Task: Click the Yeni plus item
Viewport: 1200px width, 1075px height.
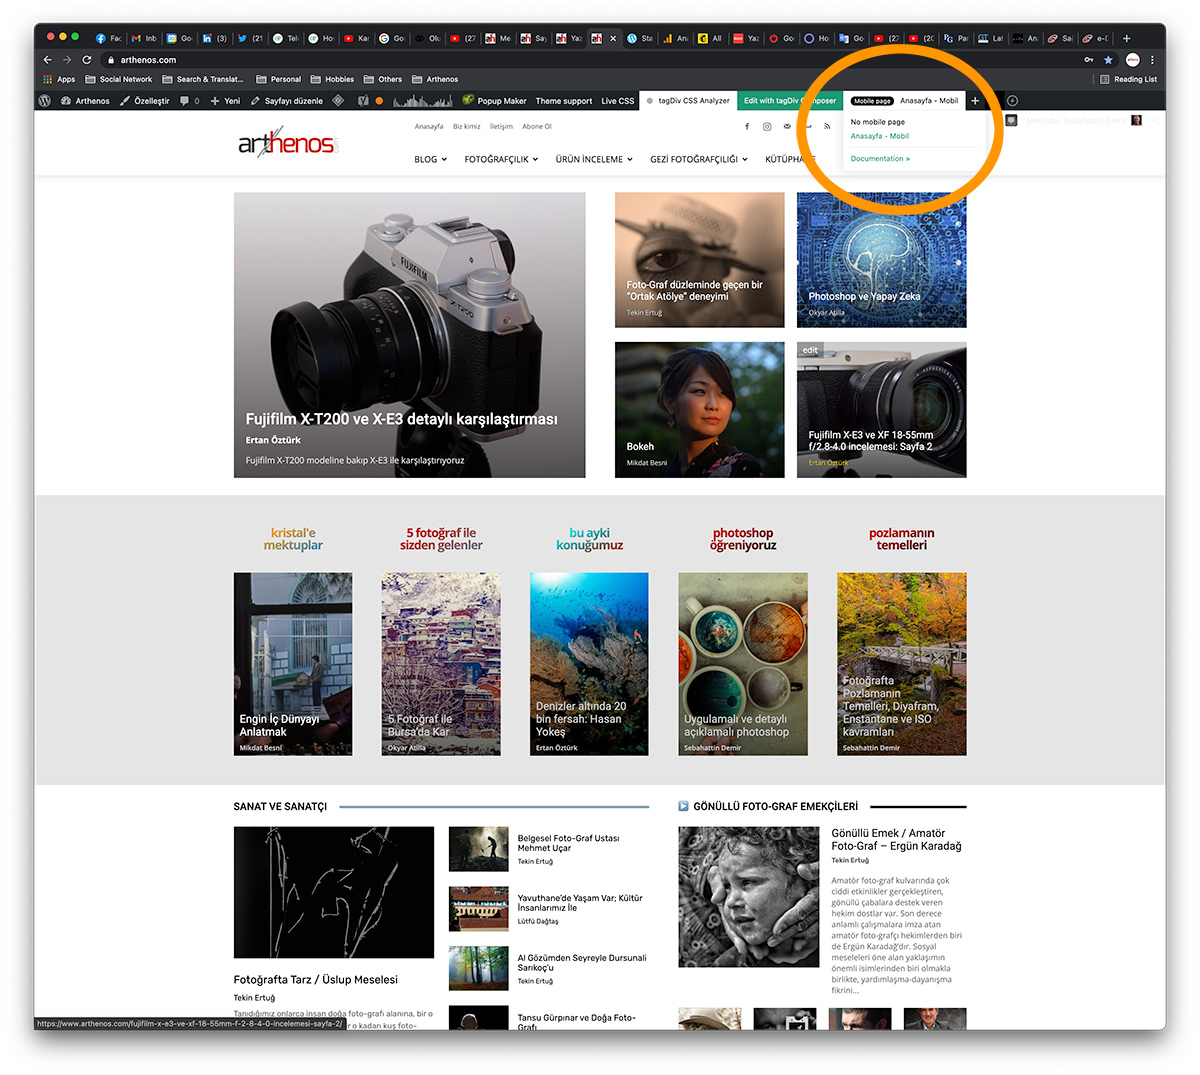Action: pos(225,101)
